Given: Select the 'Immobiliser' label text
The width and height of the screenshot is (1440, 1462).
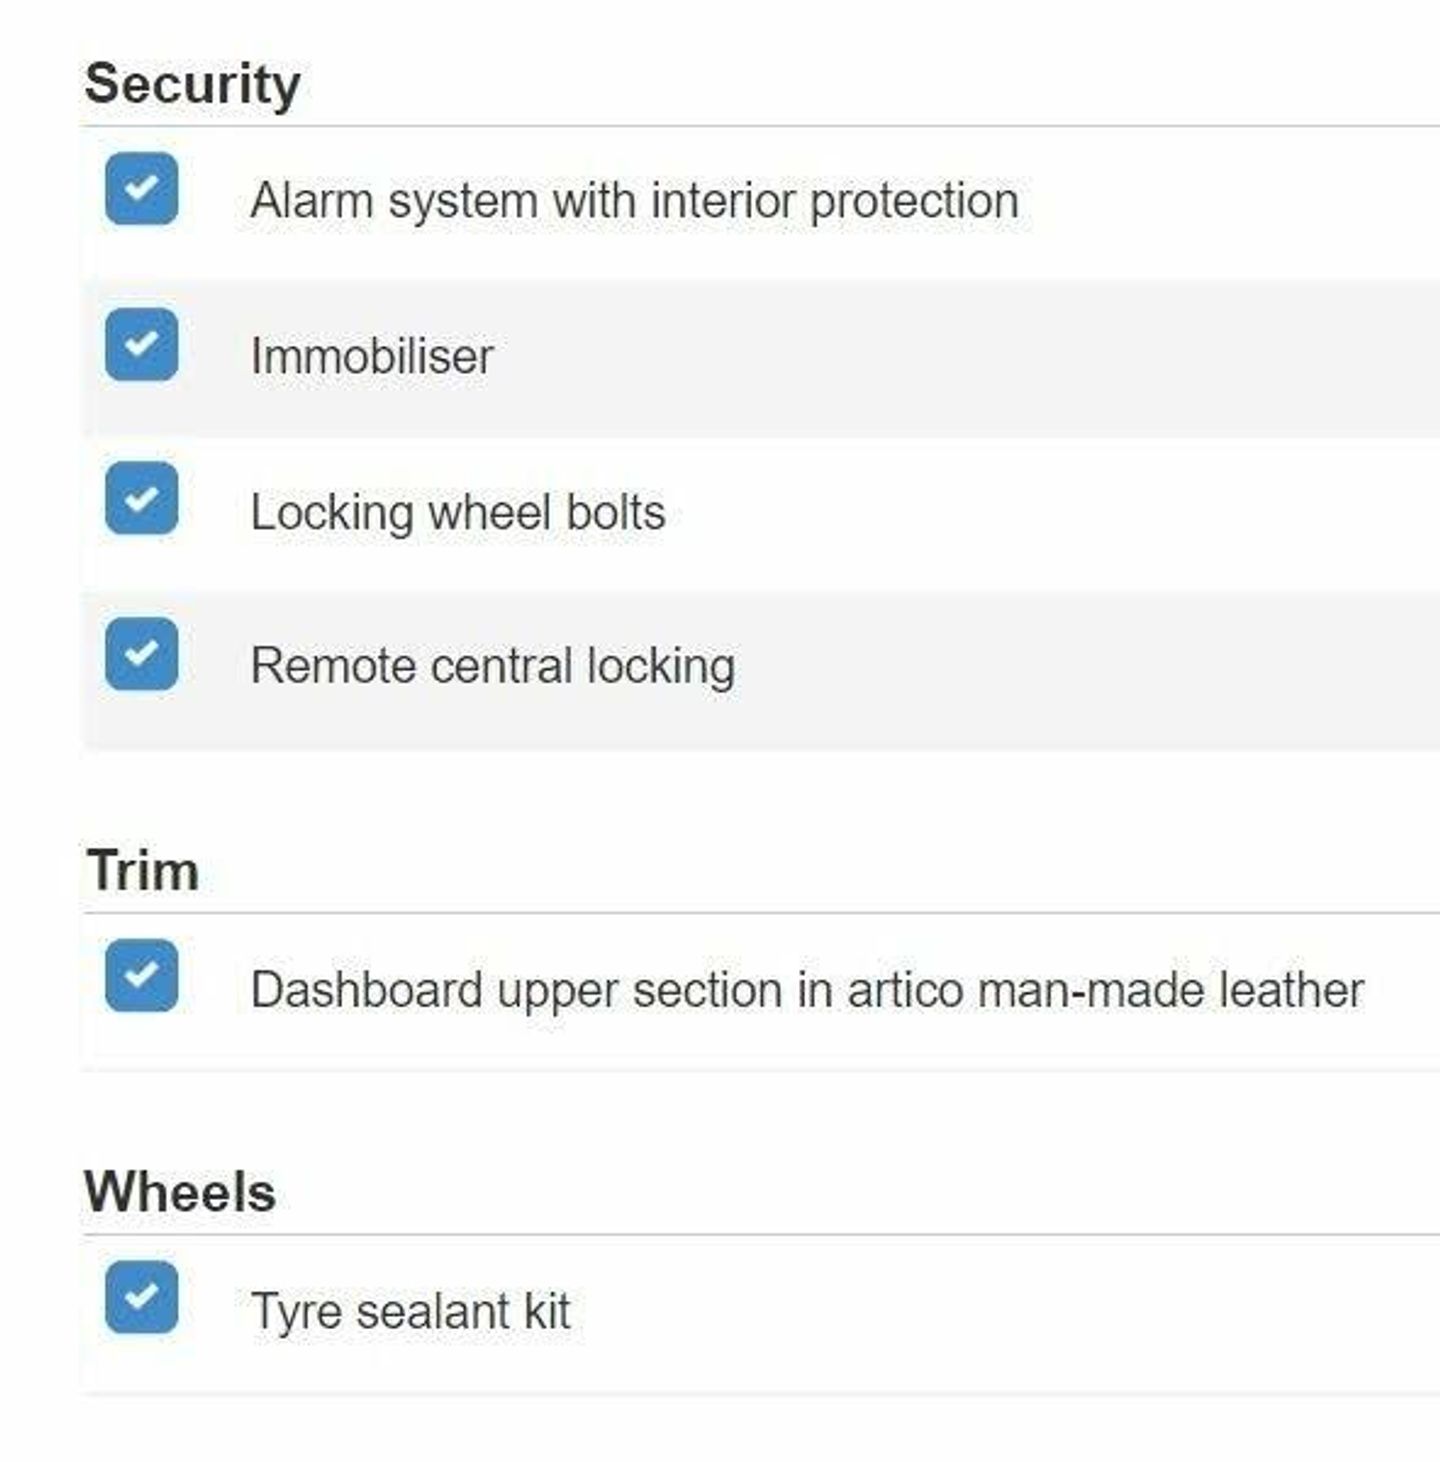Looking at the screenshot, I should [371, 357].
